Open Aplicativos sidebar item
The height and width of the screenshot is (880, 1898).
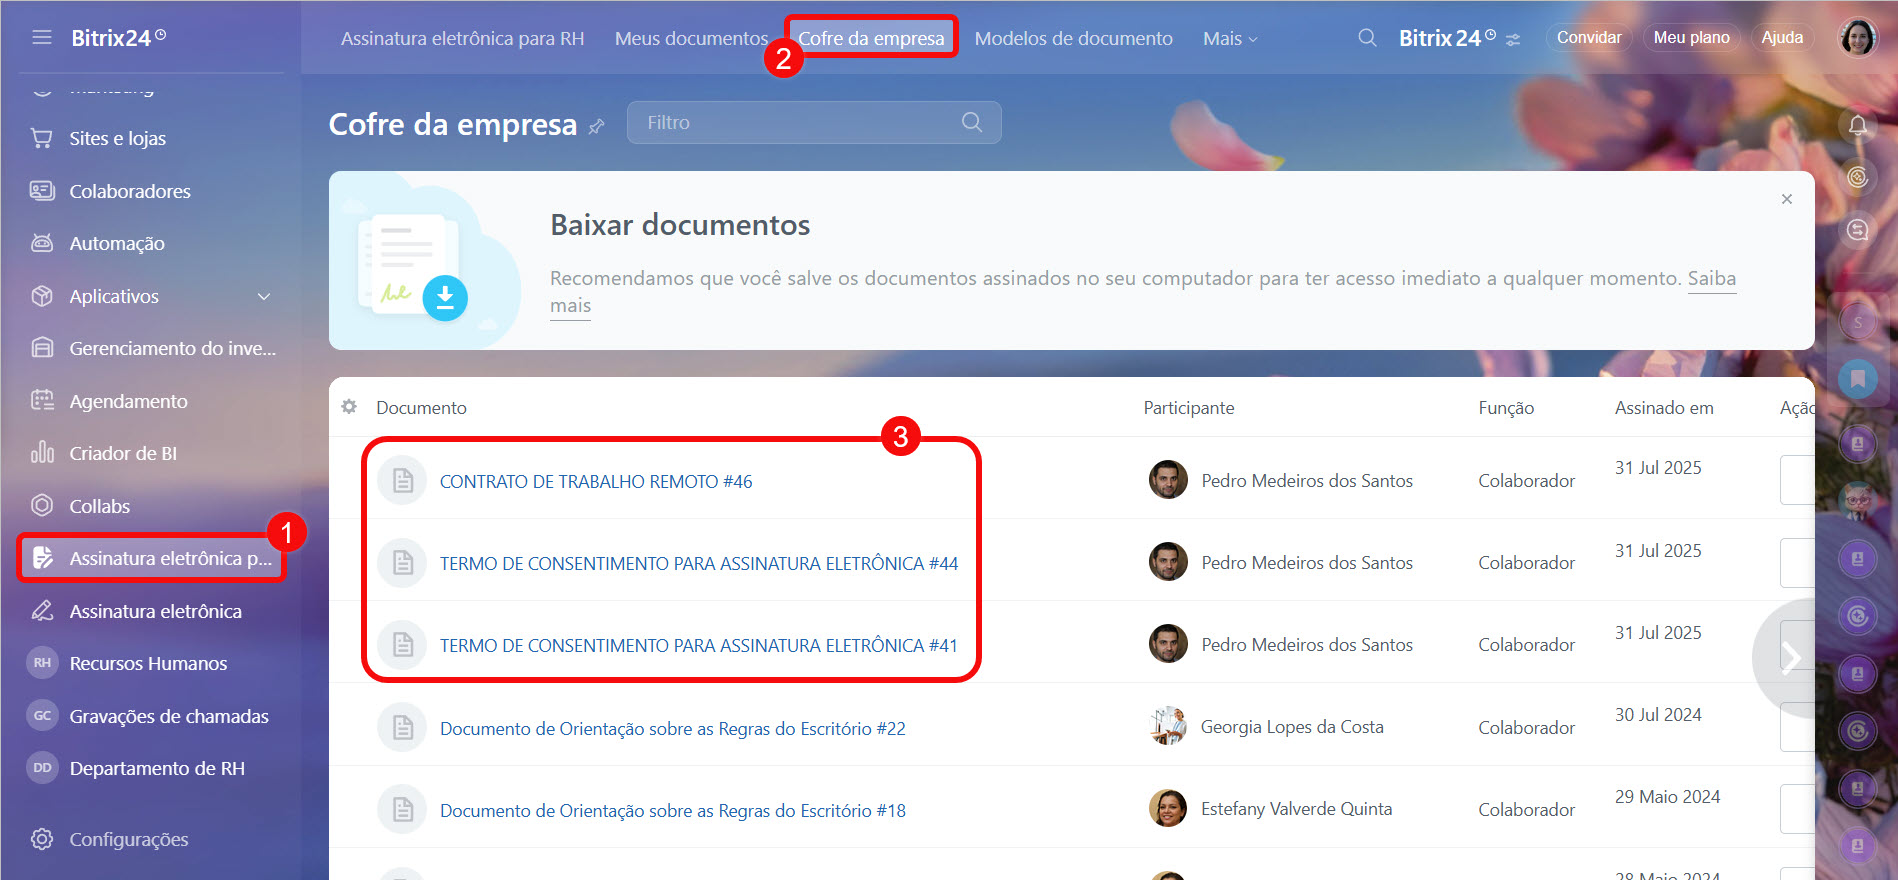[x=114, y=296]
